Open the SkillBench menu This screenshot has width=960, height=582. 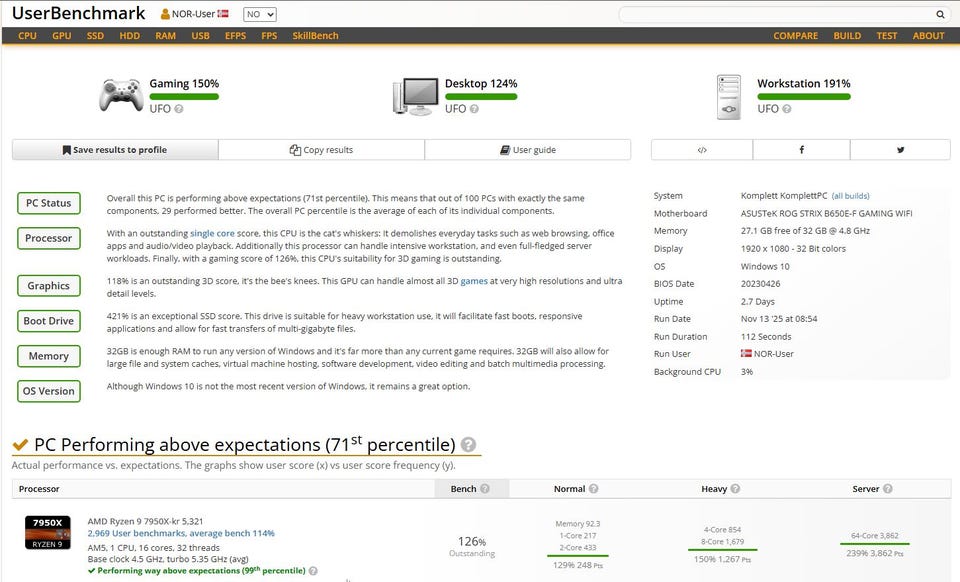[315, 35]
